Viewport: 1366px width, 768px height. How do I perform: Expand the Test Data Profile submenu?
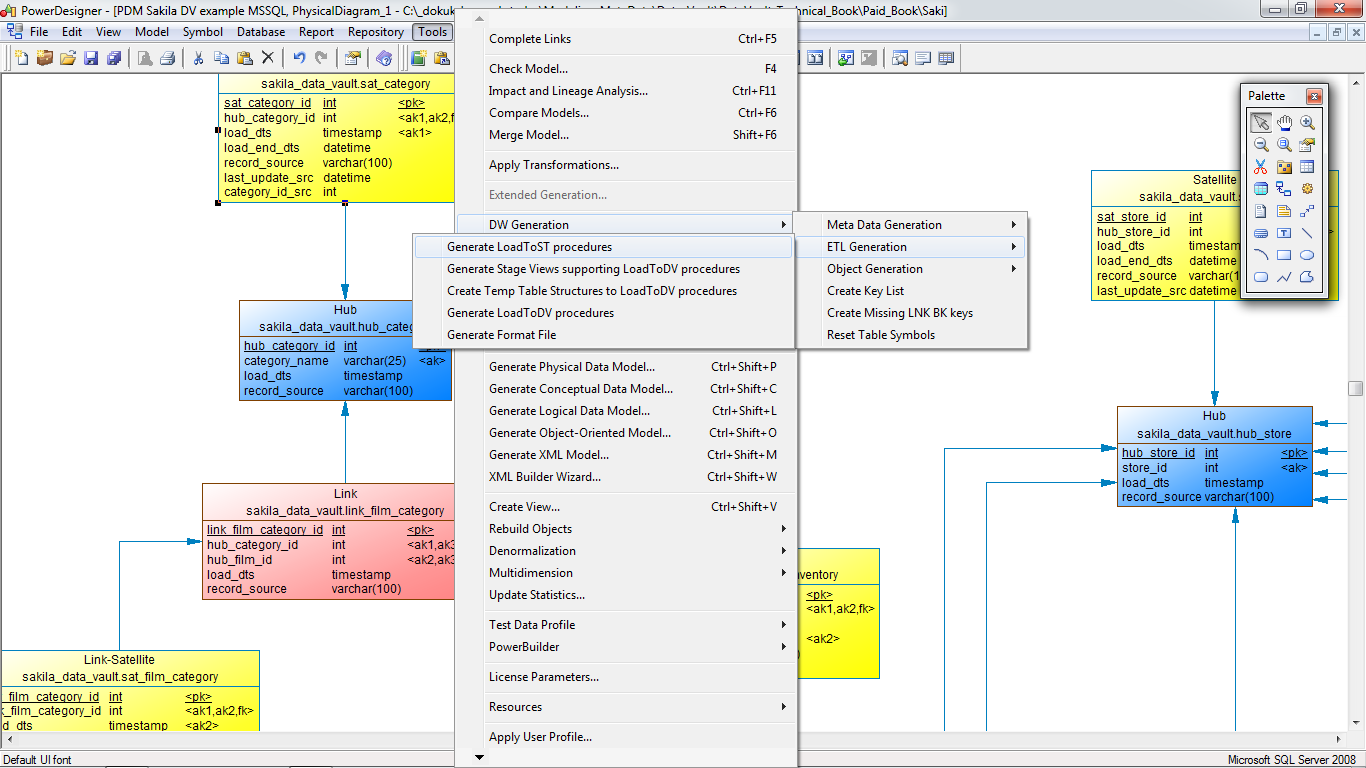click(627, 625)
